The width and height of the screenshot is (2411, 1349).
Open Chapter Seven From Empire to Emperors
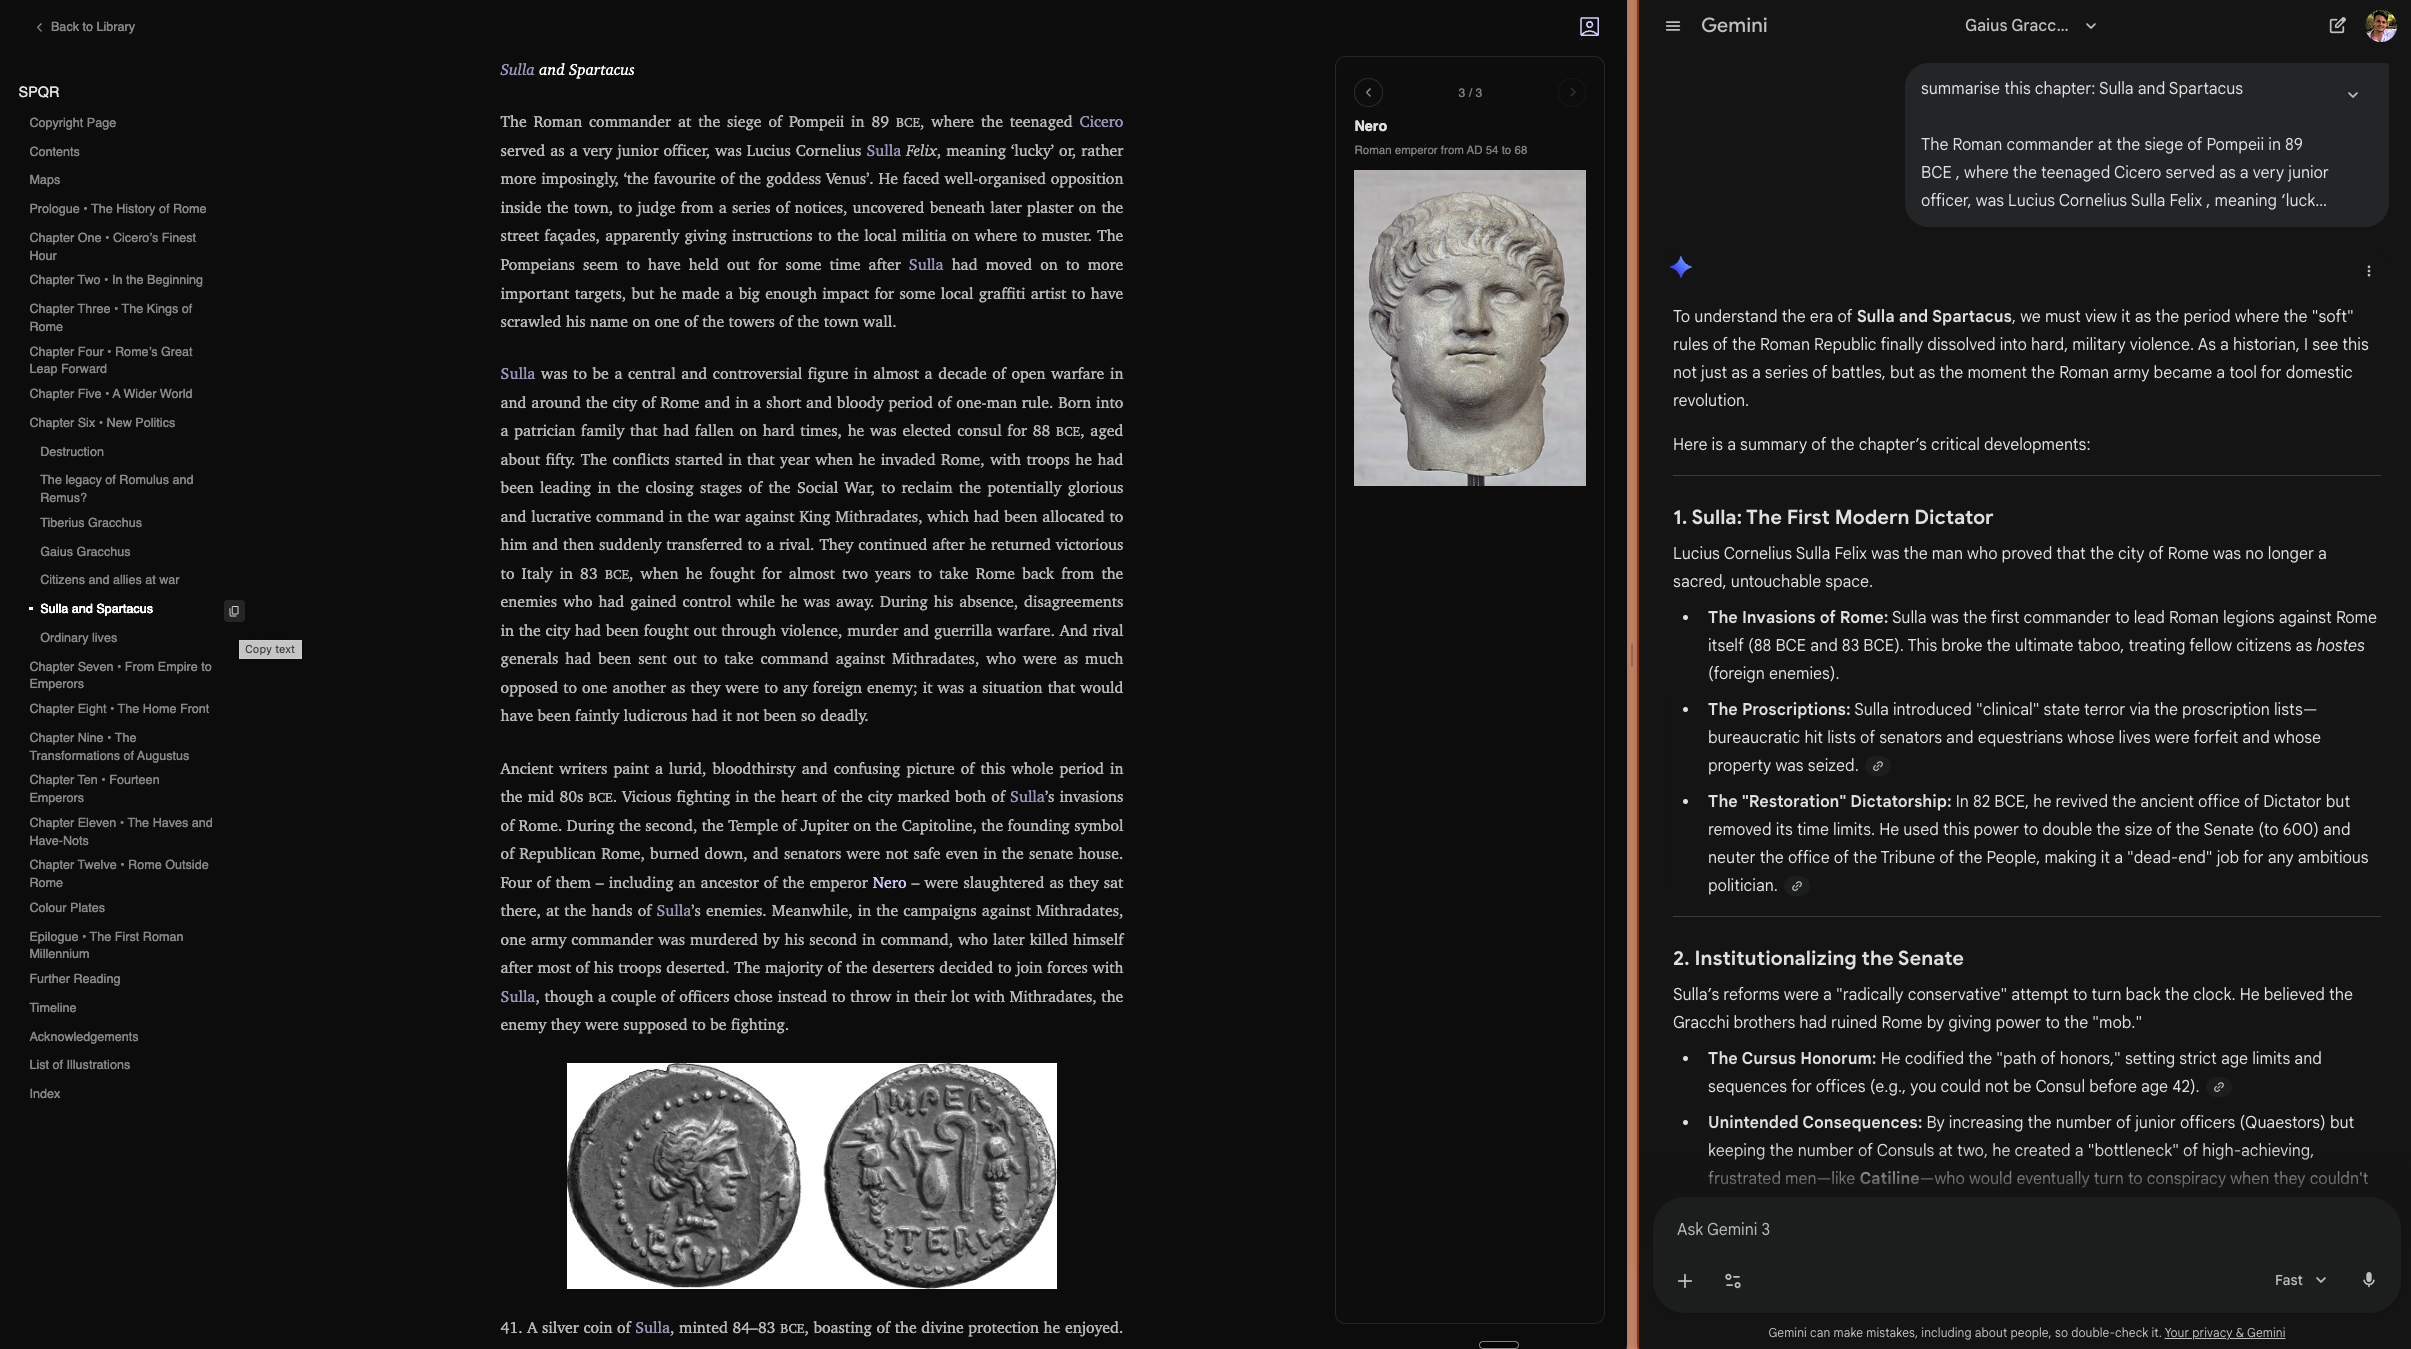[120, 675]
